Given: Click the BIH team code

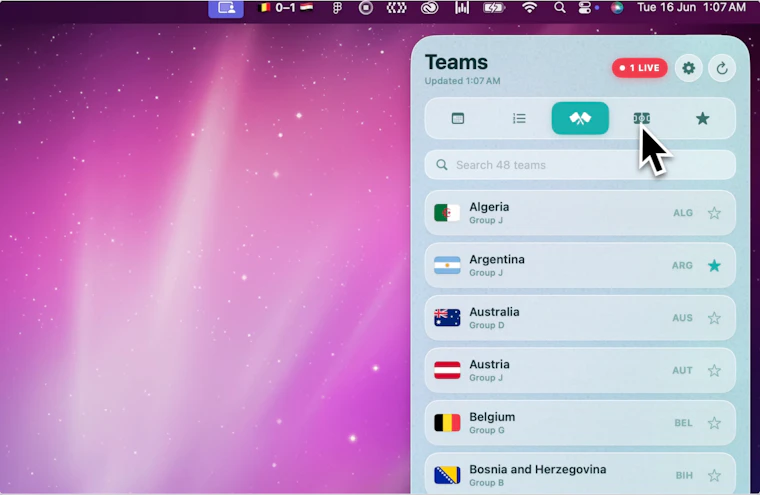Looking at the screenshot, I should pyautogui.click(x=684, y=476).
